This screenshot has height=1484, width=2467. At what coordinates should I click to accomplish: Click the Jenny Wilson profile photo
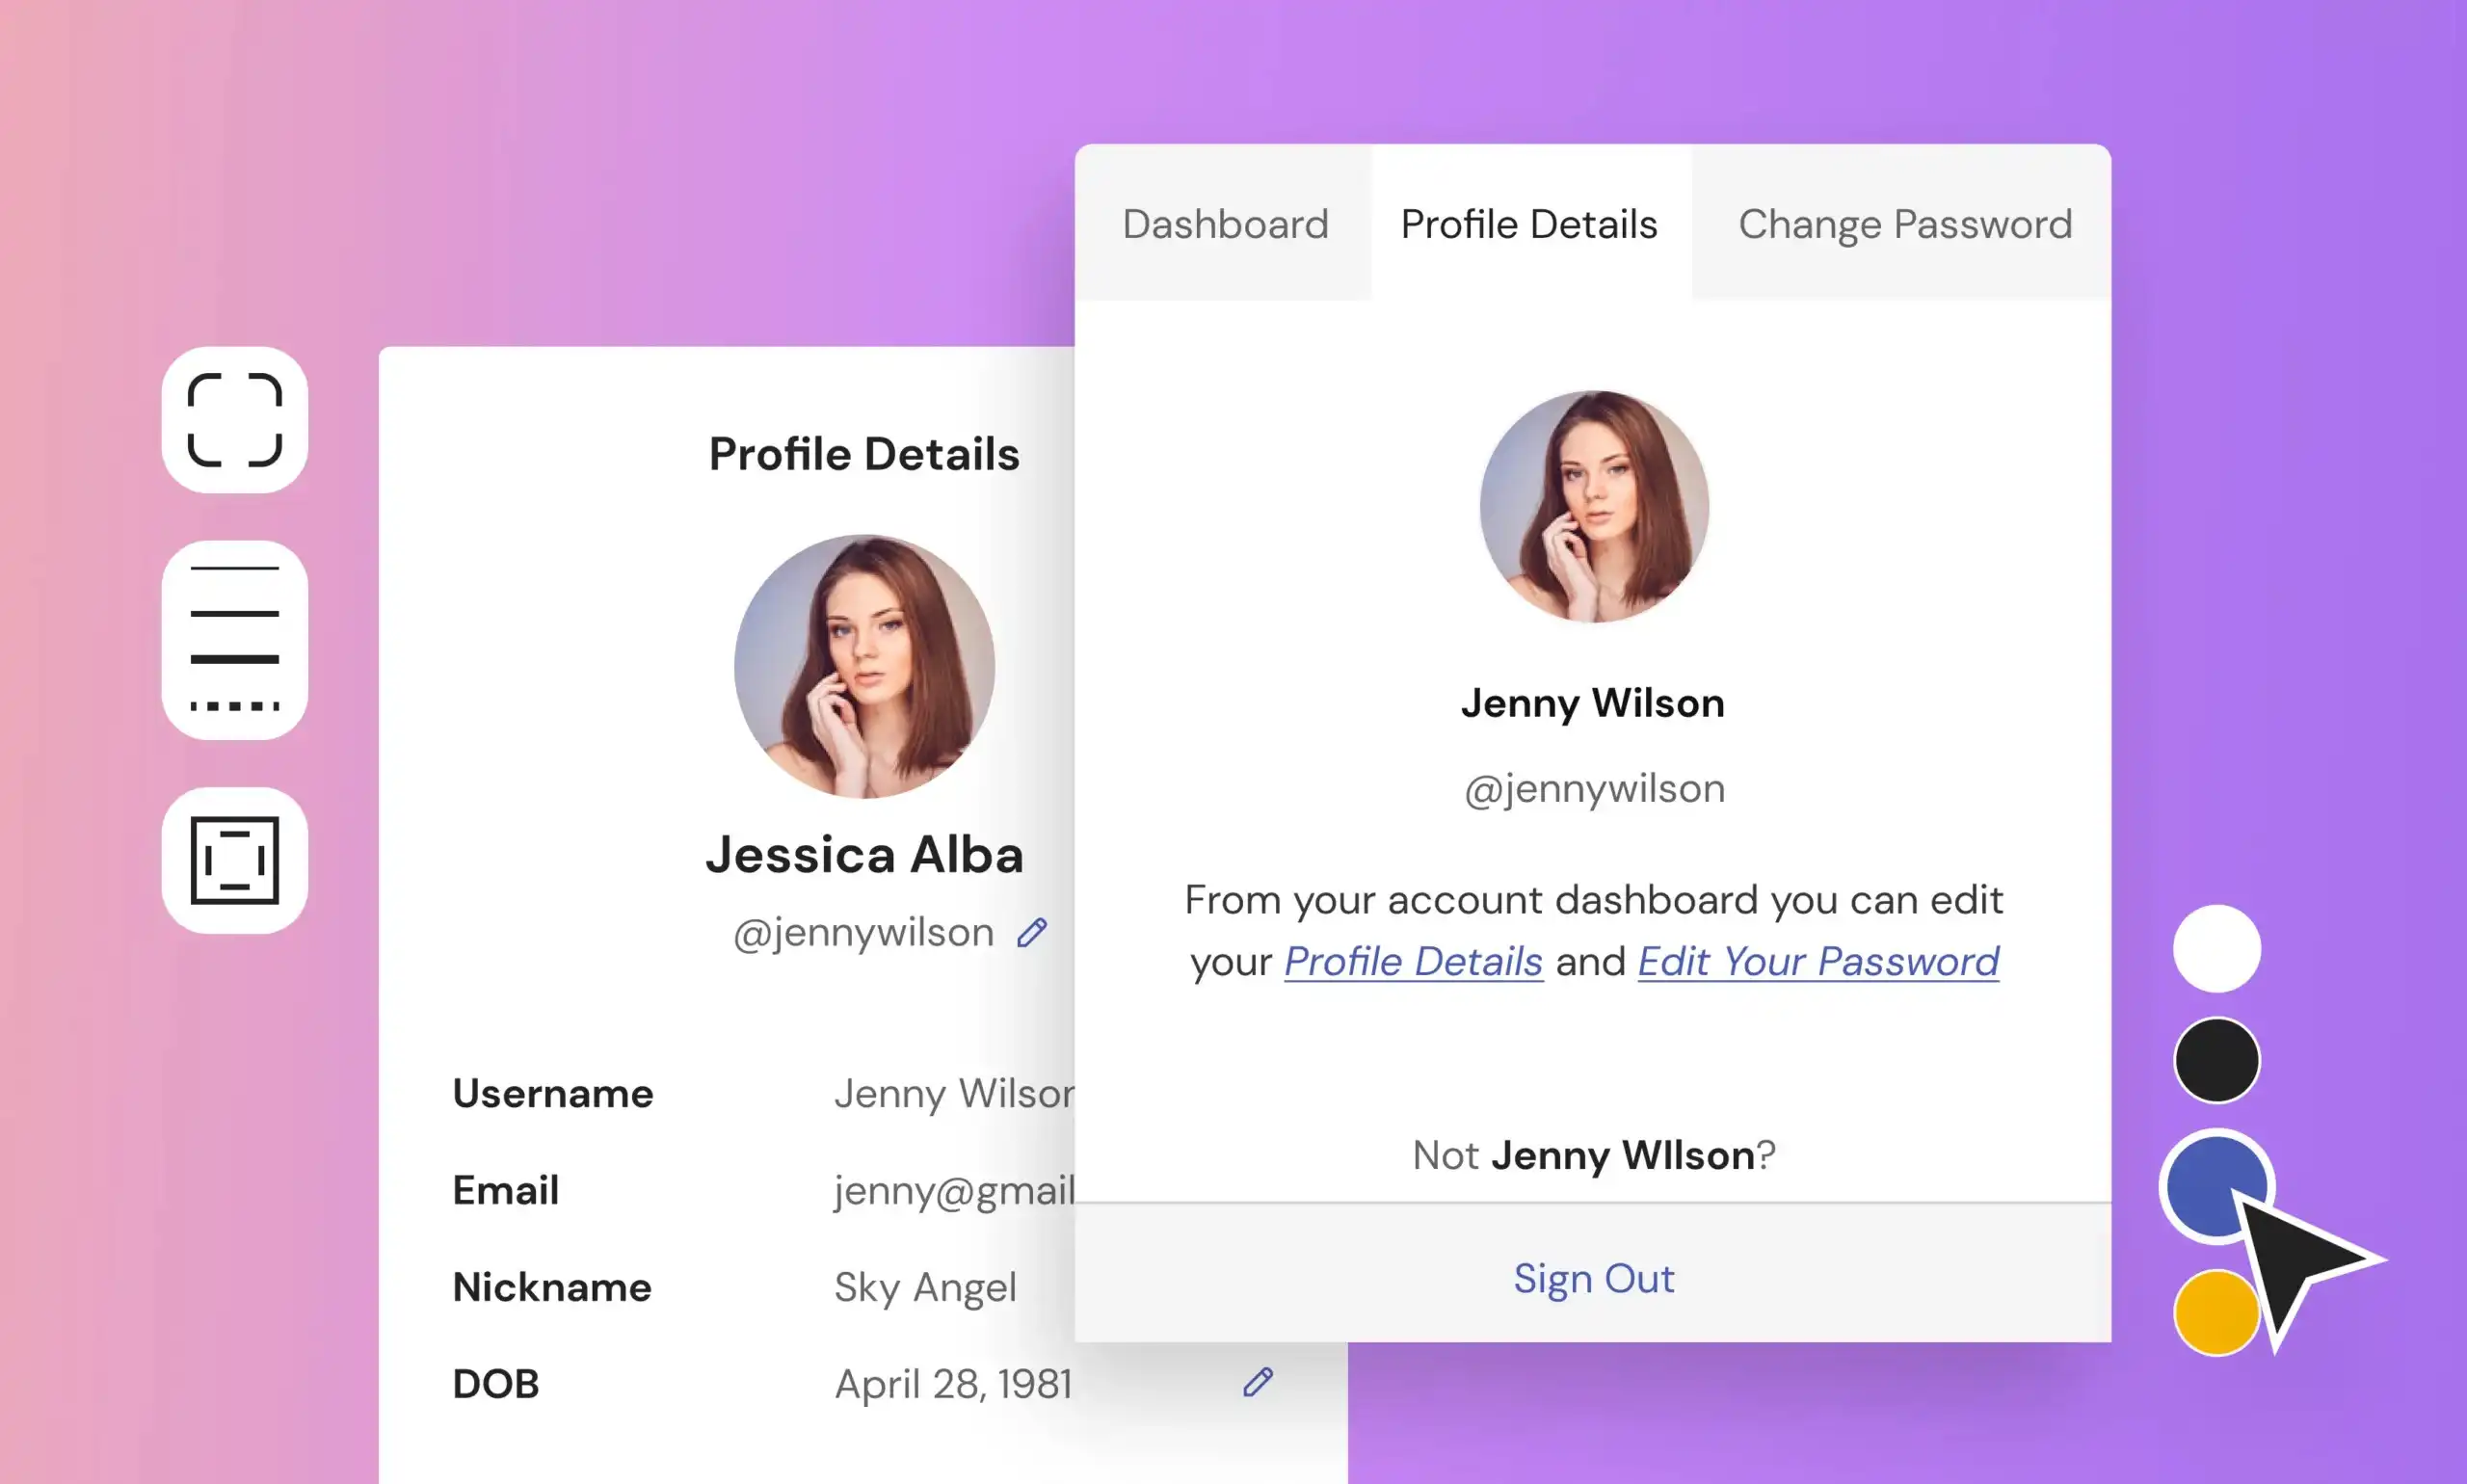click(1593, 507)
